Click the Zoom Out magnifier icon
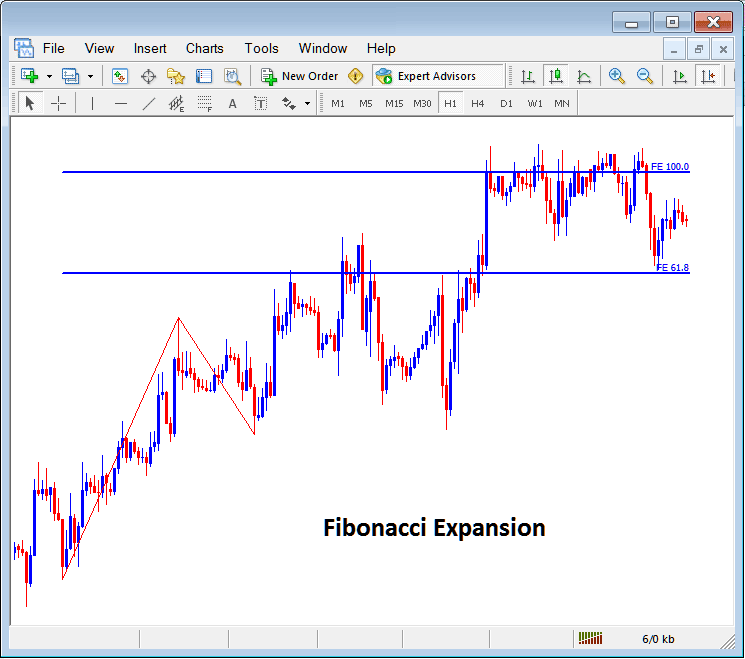Viewport: 745px width, 659px height. [x=645, y=76]
